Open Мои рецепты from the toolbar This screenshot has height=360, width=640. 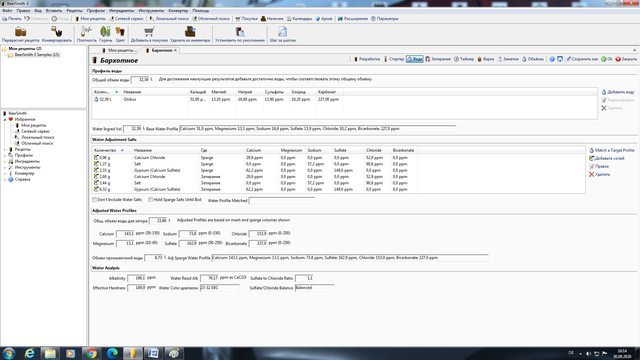(90, 19)
